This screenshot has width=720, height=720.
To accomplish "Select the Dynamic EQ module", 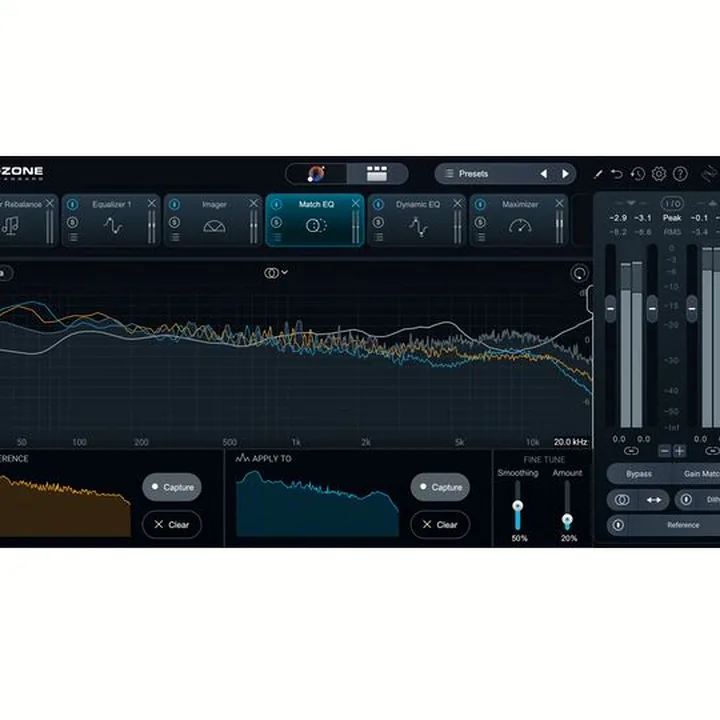I will [417, 220].
